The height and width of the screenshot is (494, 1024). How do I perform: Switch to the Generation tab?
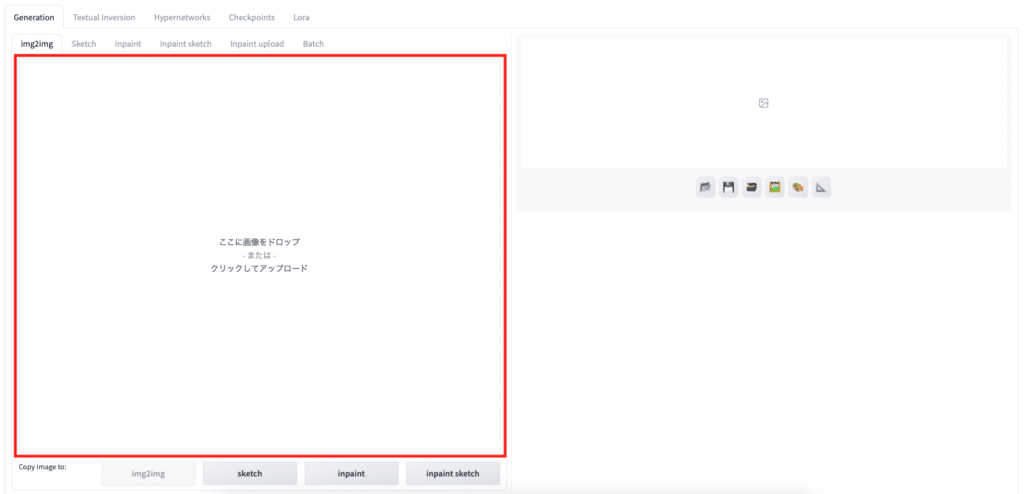click(34, 17)
